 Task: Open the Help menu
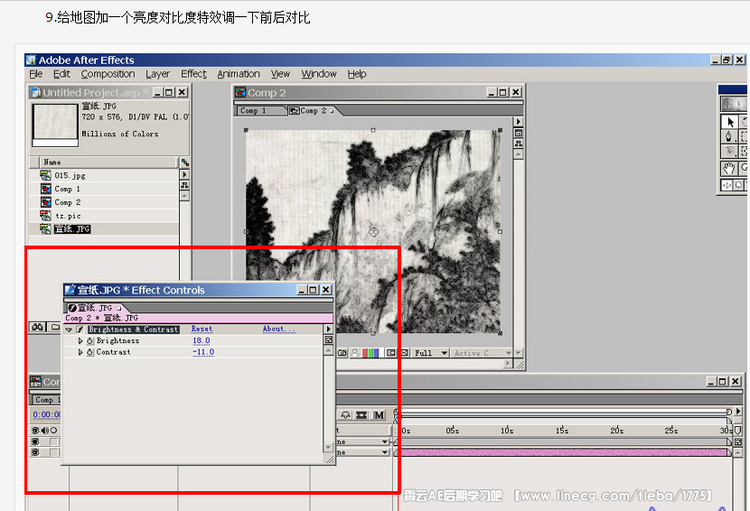(357, 74)
